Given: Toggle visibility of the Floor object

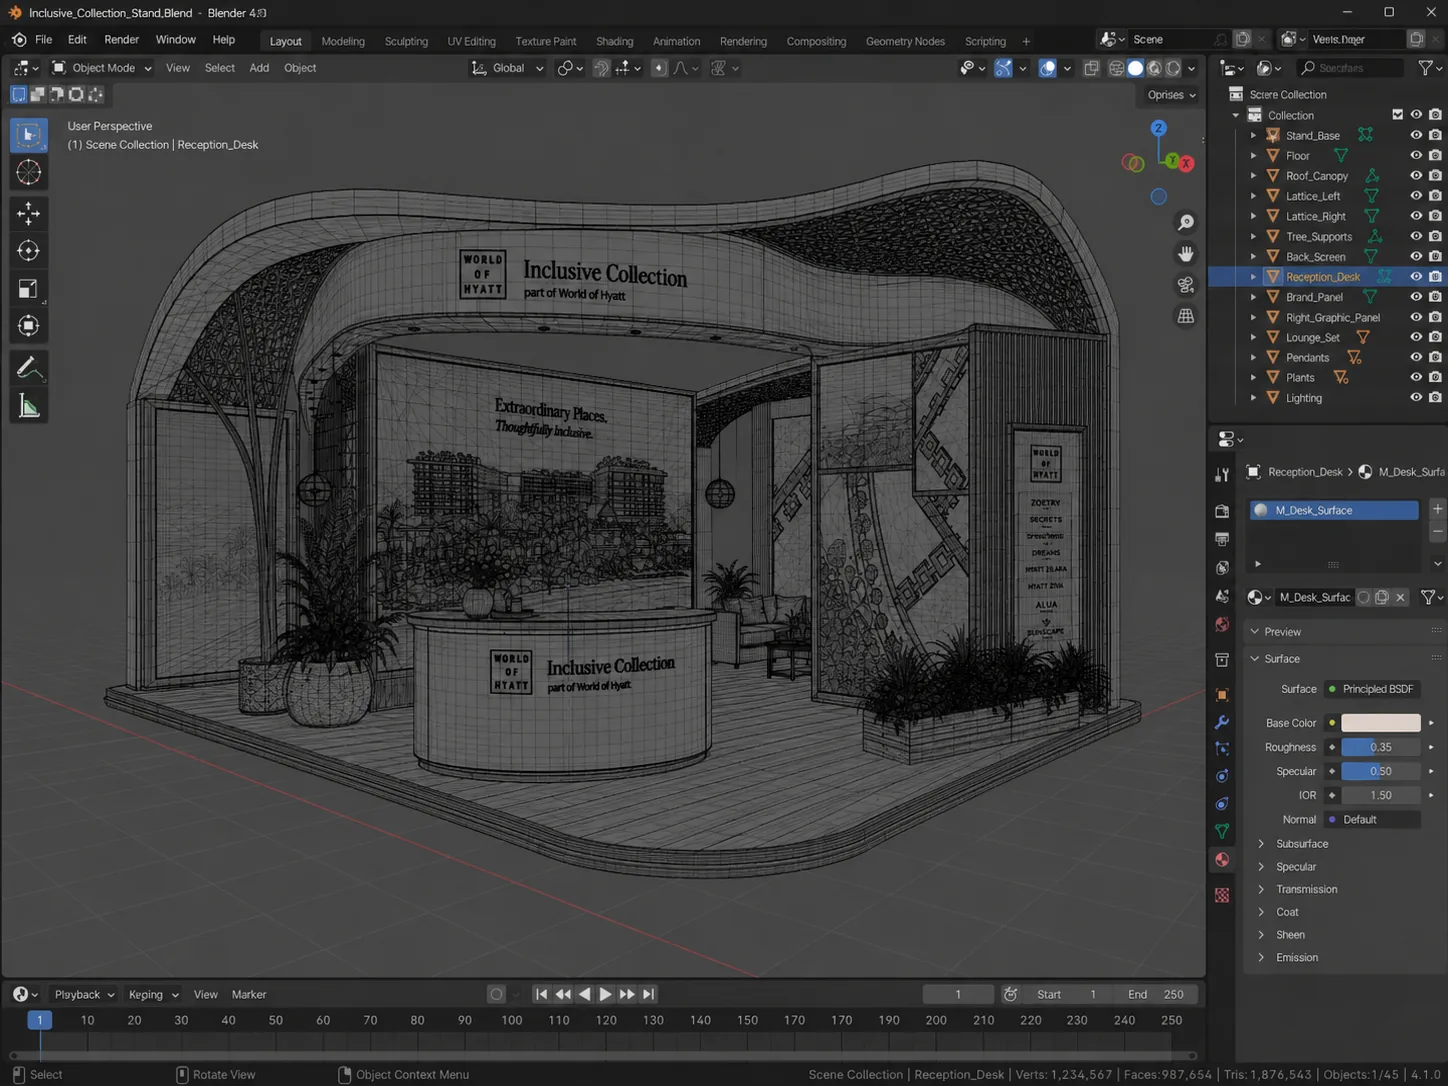Looking at the screenshot, I should click(1416, 155).
